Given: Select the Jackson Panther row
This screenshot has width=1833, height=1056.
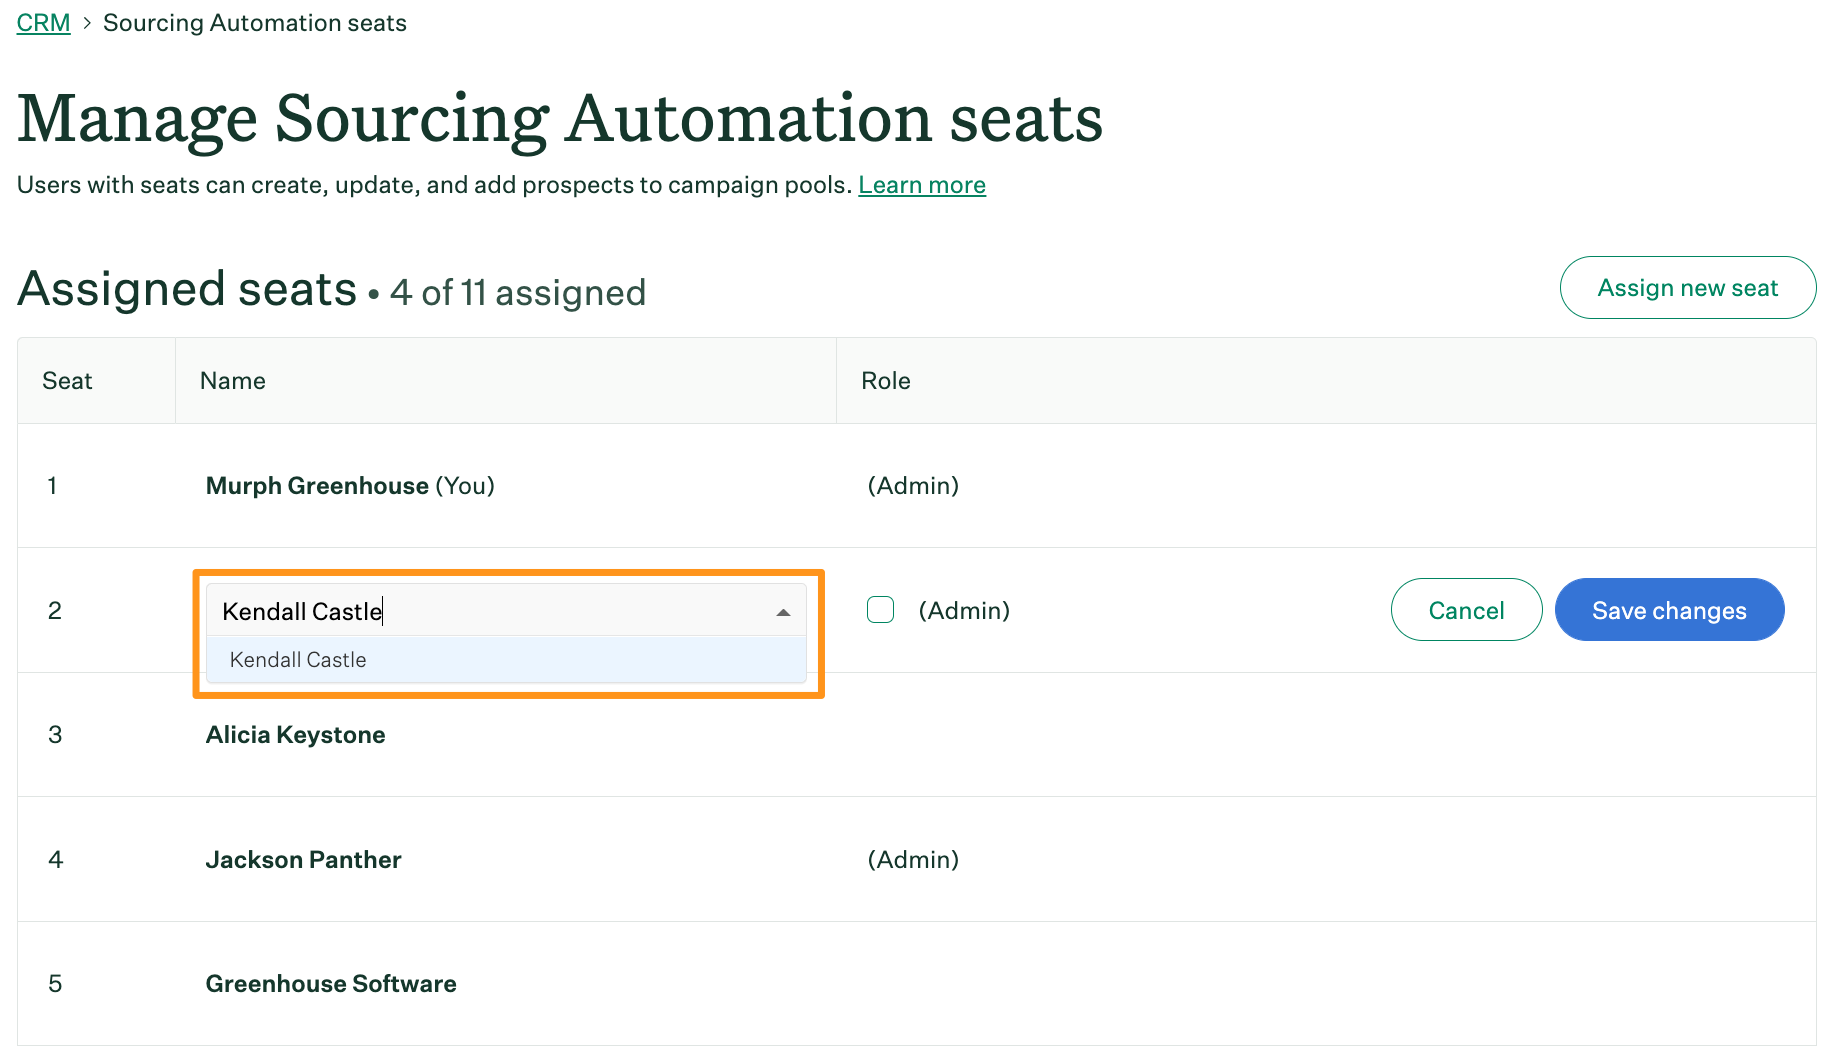Looking at the screenshot, I should pos(303,859).
